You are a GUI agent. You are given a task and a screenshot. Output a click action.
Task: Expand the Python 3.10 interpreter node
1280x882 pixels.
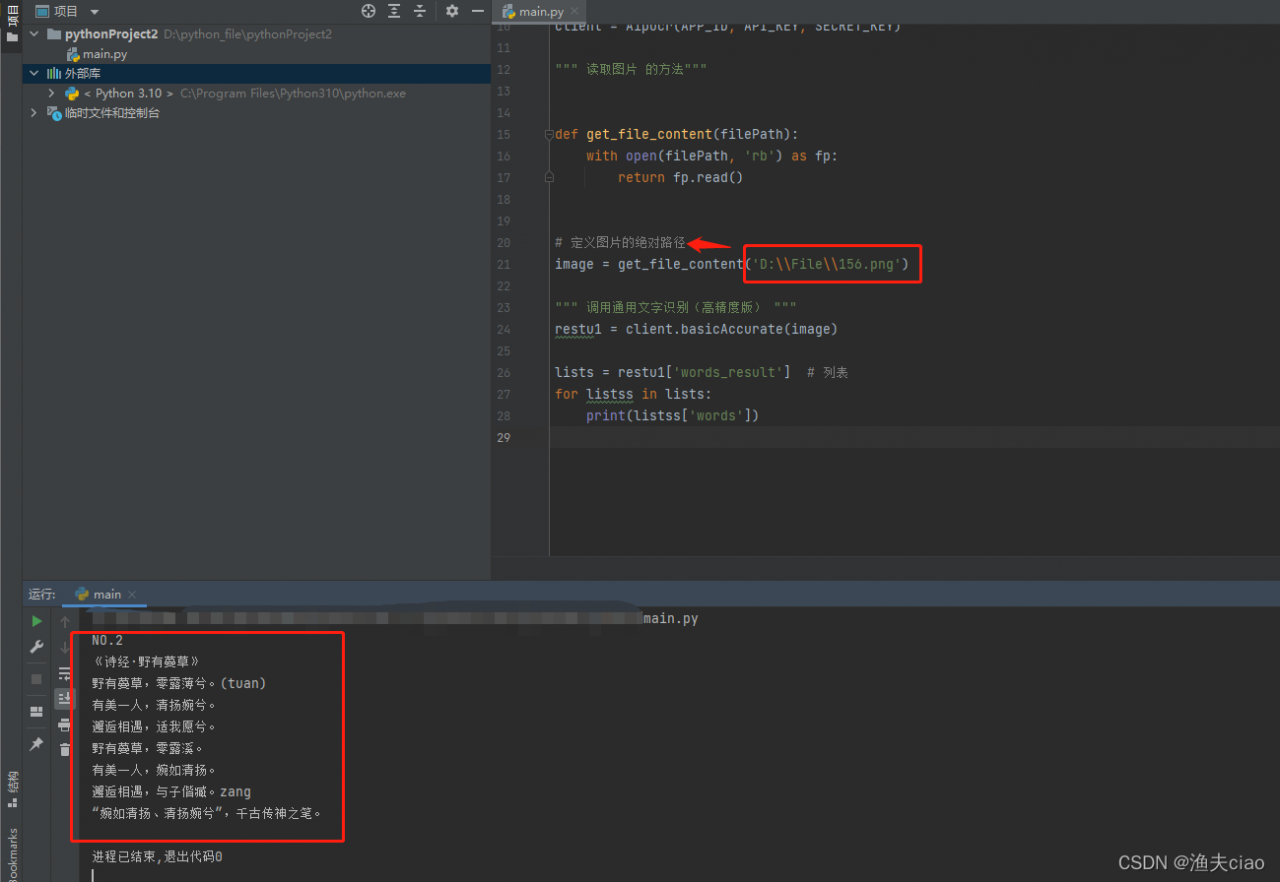click(x=51, y=93)
